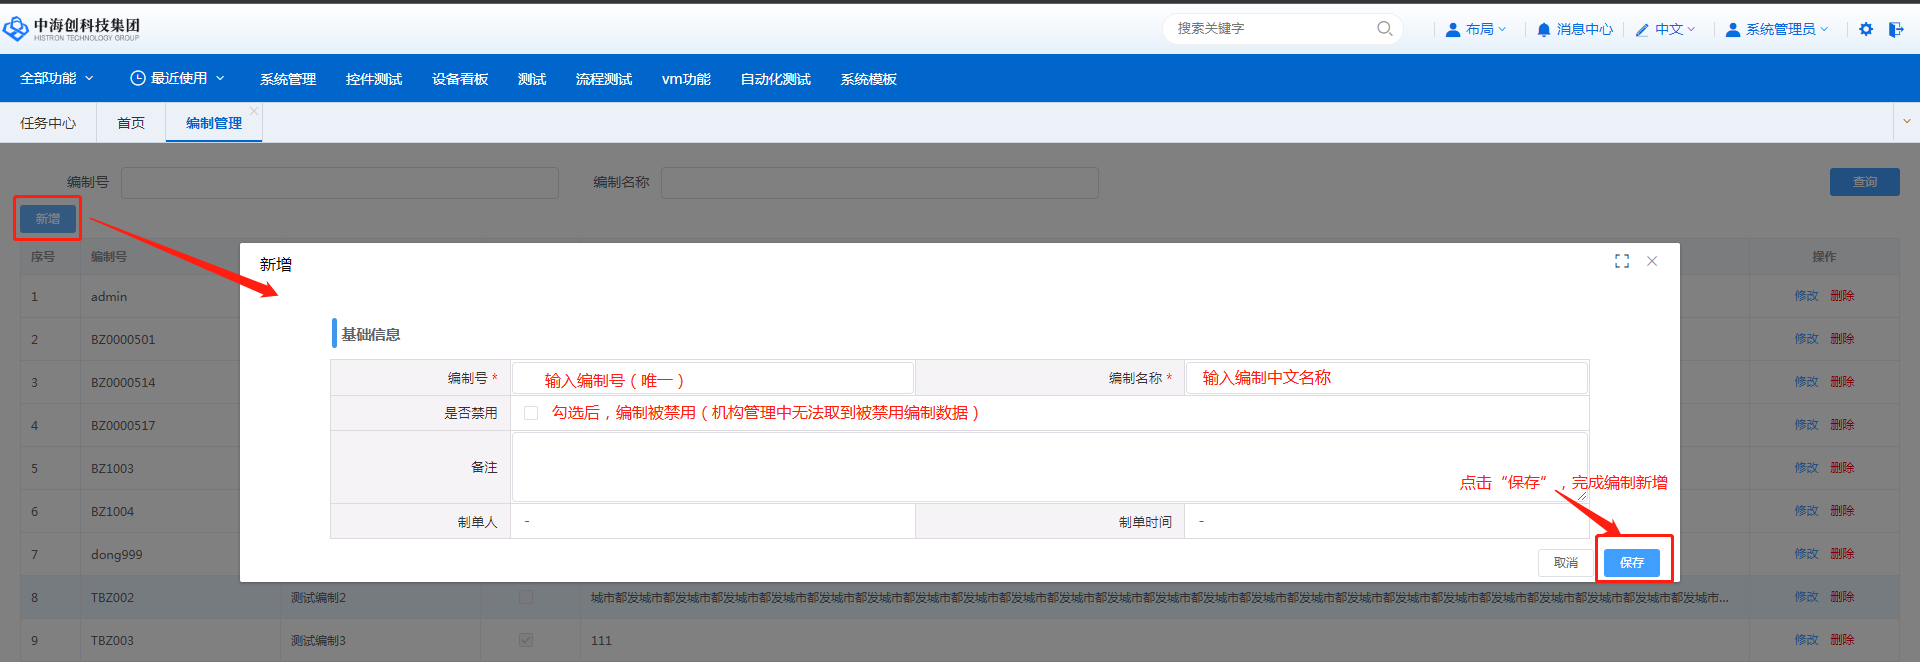Screen dimensions: 1920x662
Task: Check the 是否禁用 checkbox
Action: [531, 413]
